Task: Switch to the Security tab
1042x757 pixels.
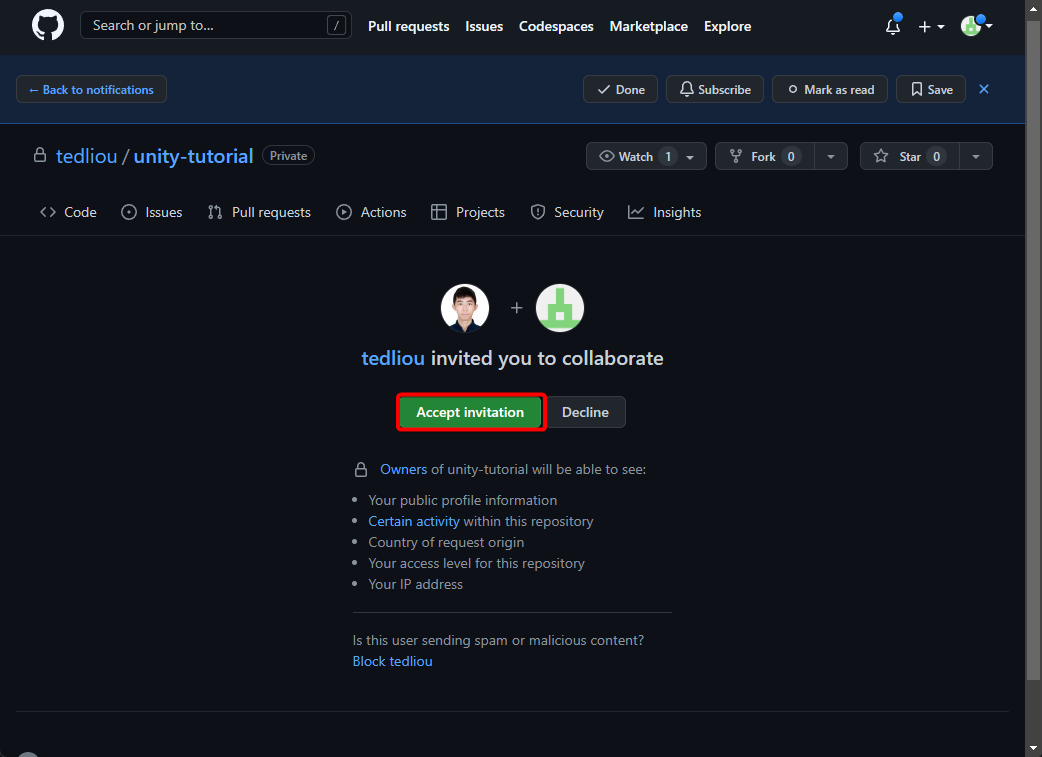Action: pyautogui.click(x=567, y=212)
